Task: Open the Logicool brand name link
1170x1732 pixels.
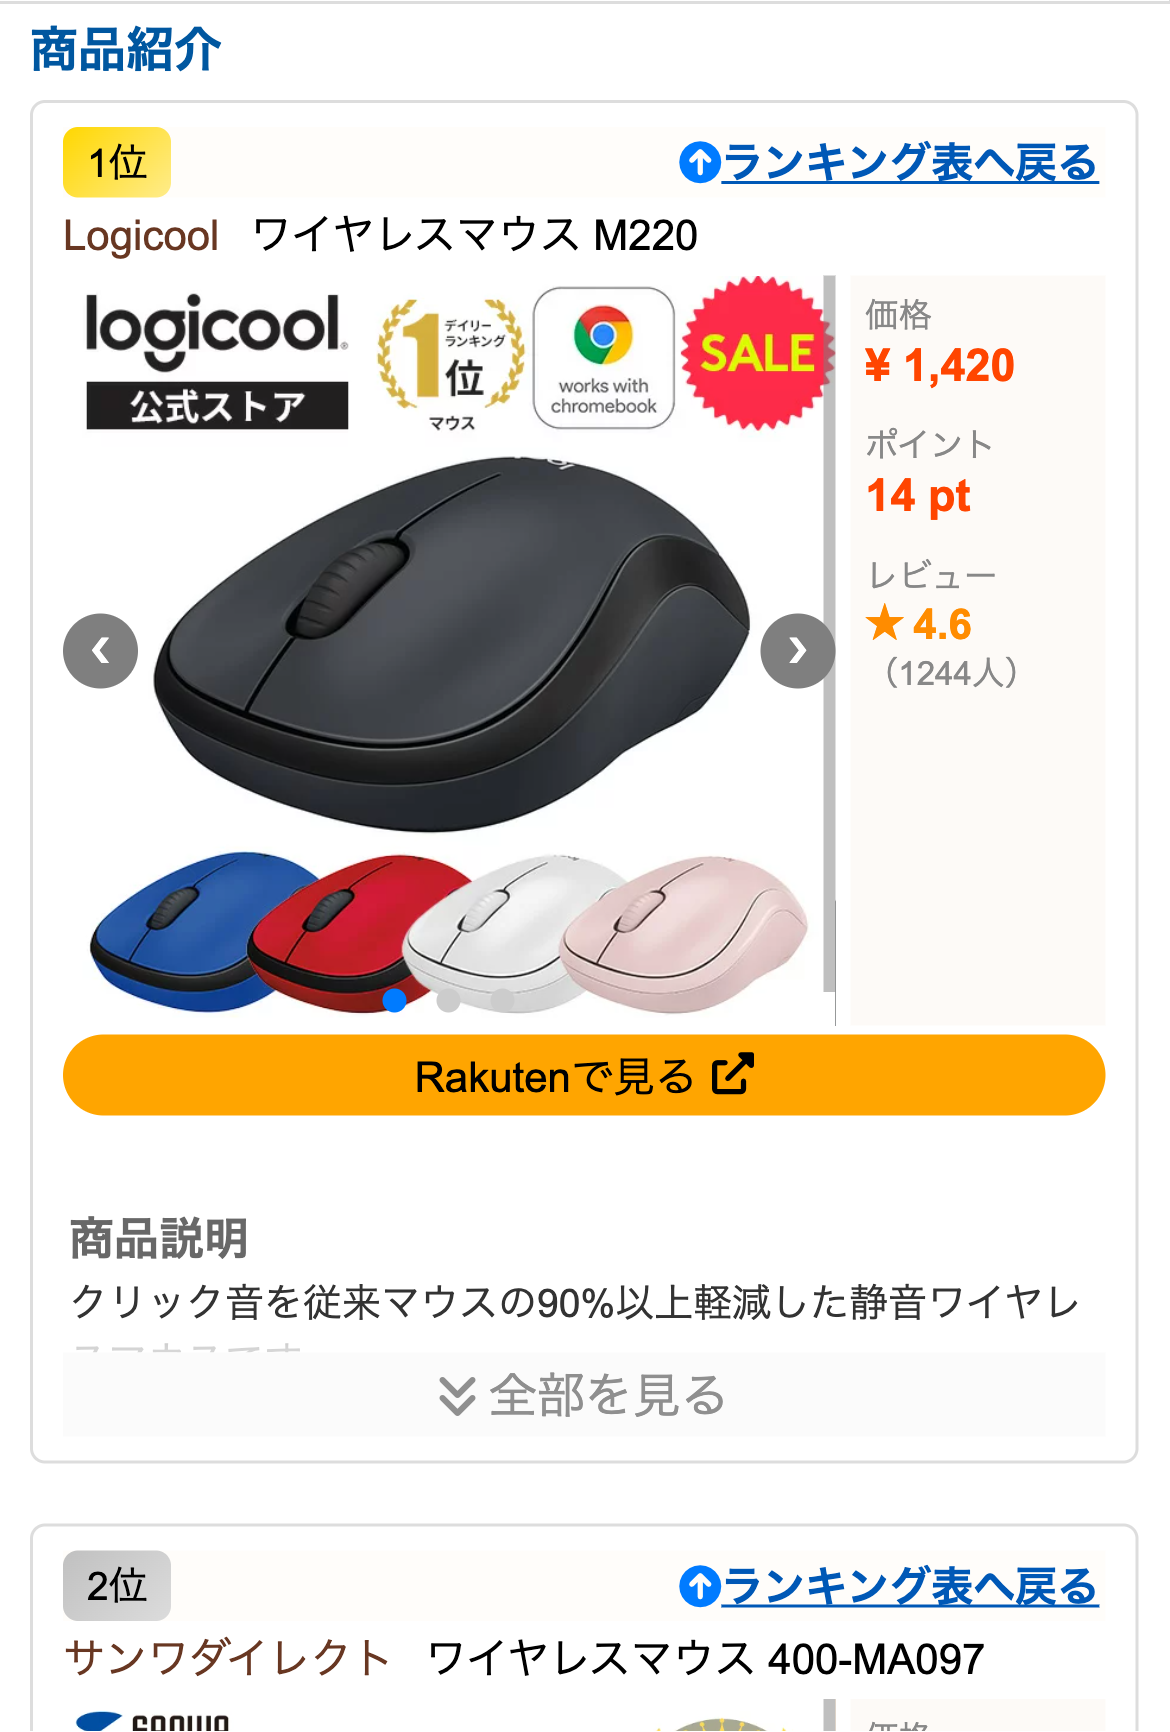Action: click(141, 236)
